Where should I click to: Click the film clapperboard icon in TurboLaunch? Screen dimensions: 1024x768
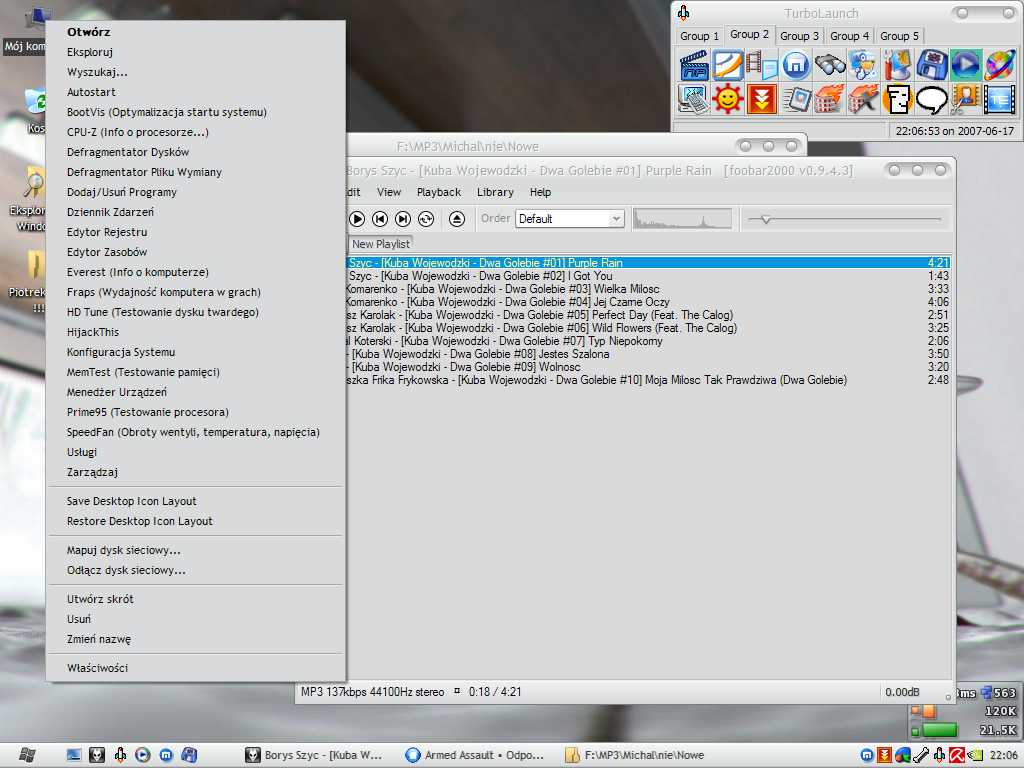tap(693, 66)
